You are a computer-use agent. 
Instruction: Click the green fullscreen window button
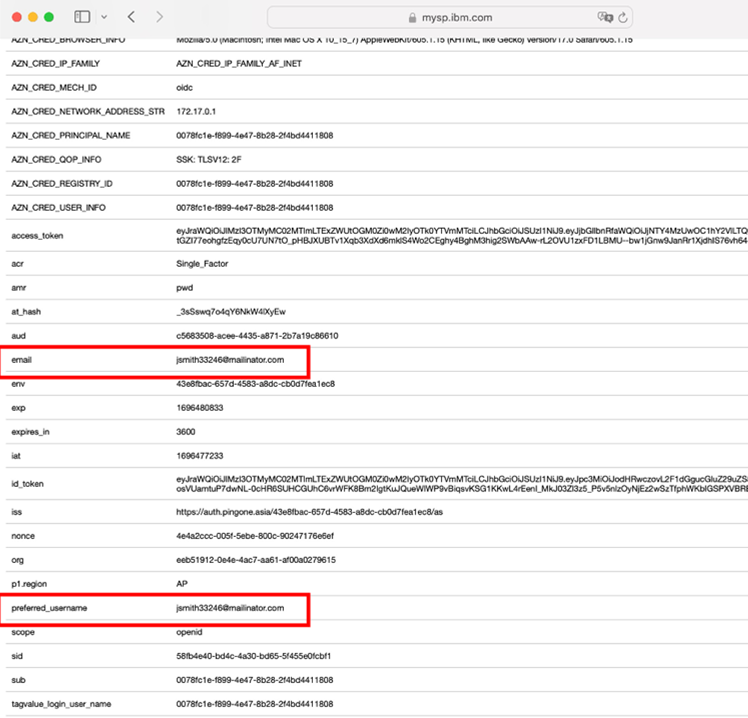pos(49,17)
